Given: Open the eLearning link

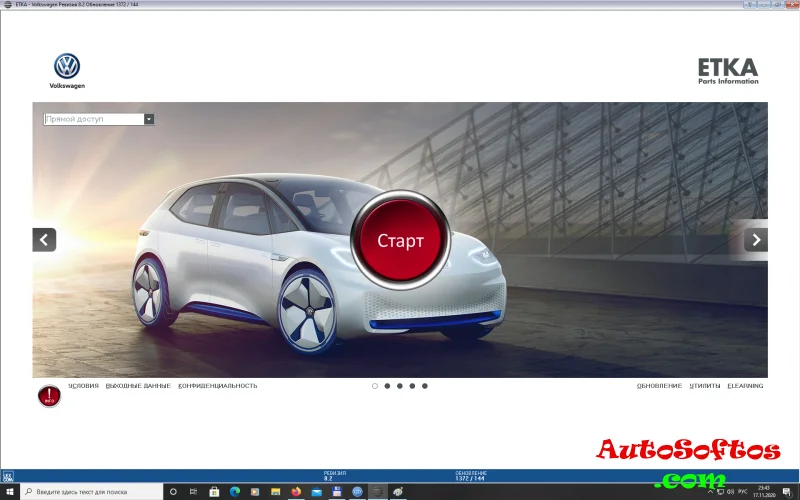Looking at the screenshot, I should point(745,386).
